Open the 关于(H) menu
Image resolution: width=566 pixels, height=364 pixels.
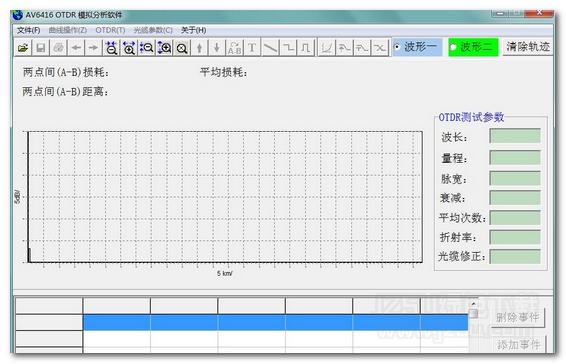193,30
